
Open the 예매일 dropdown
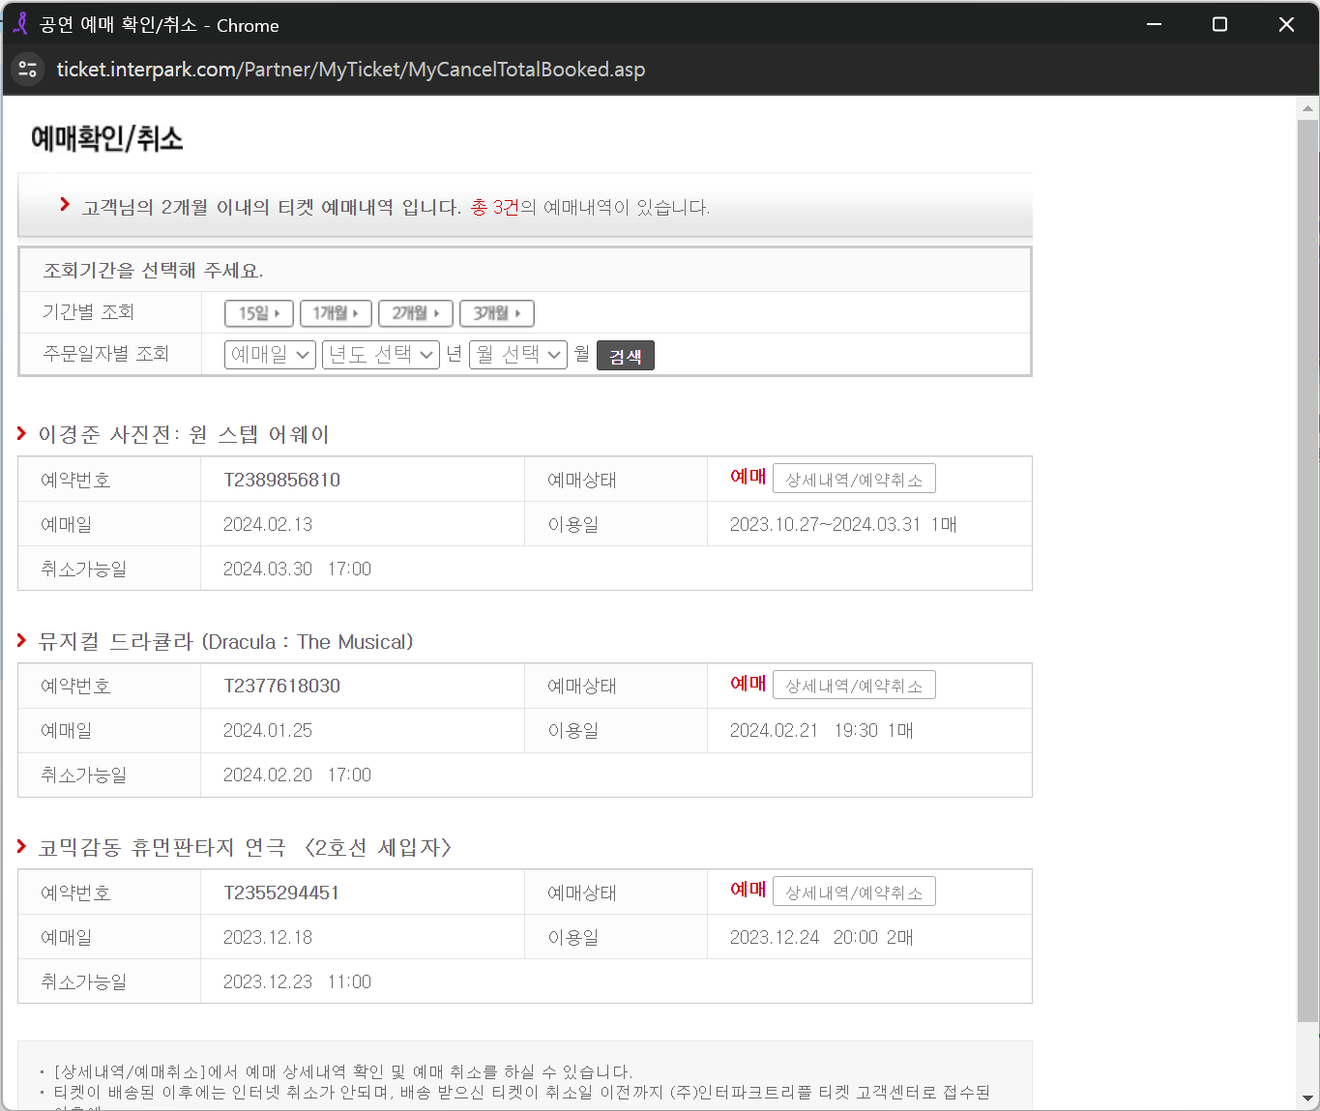(270, 354)
